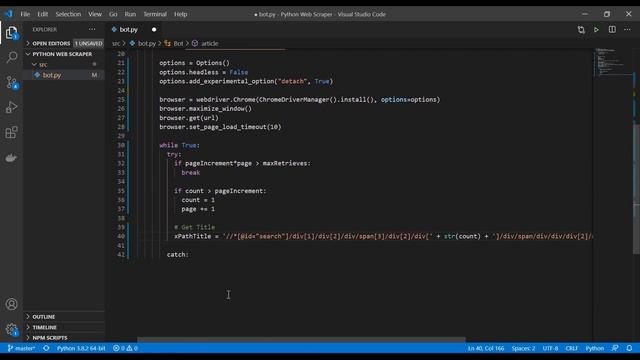This screenshot has height=360, width=640.
Task: Open the Run and Debug view
Action: (11, 107)
